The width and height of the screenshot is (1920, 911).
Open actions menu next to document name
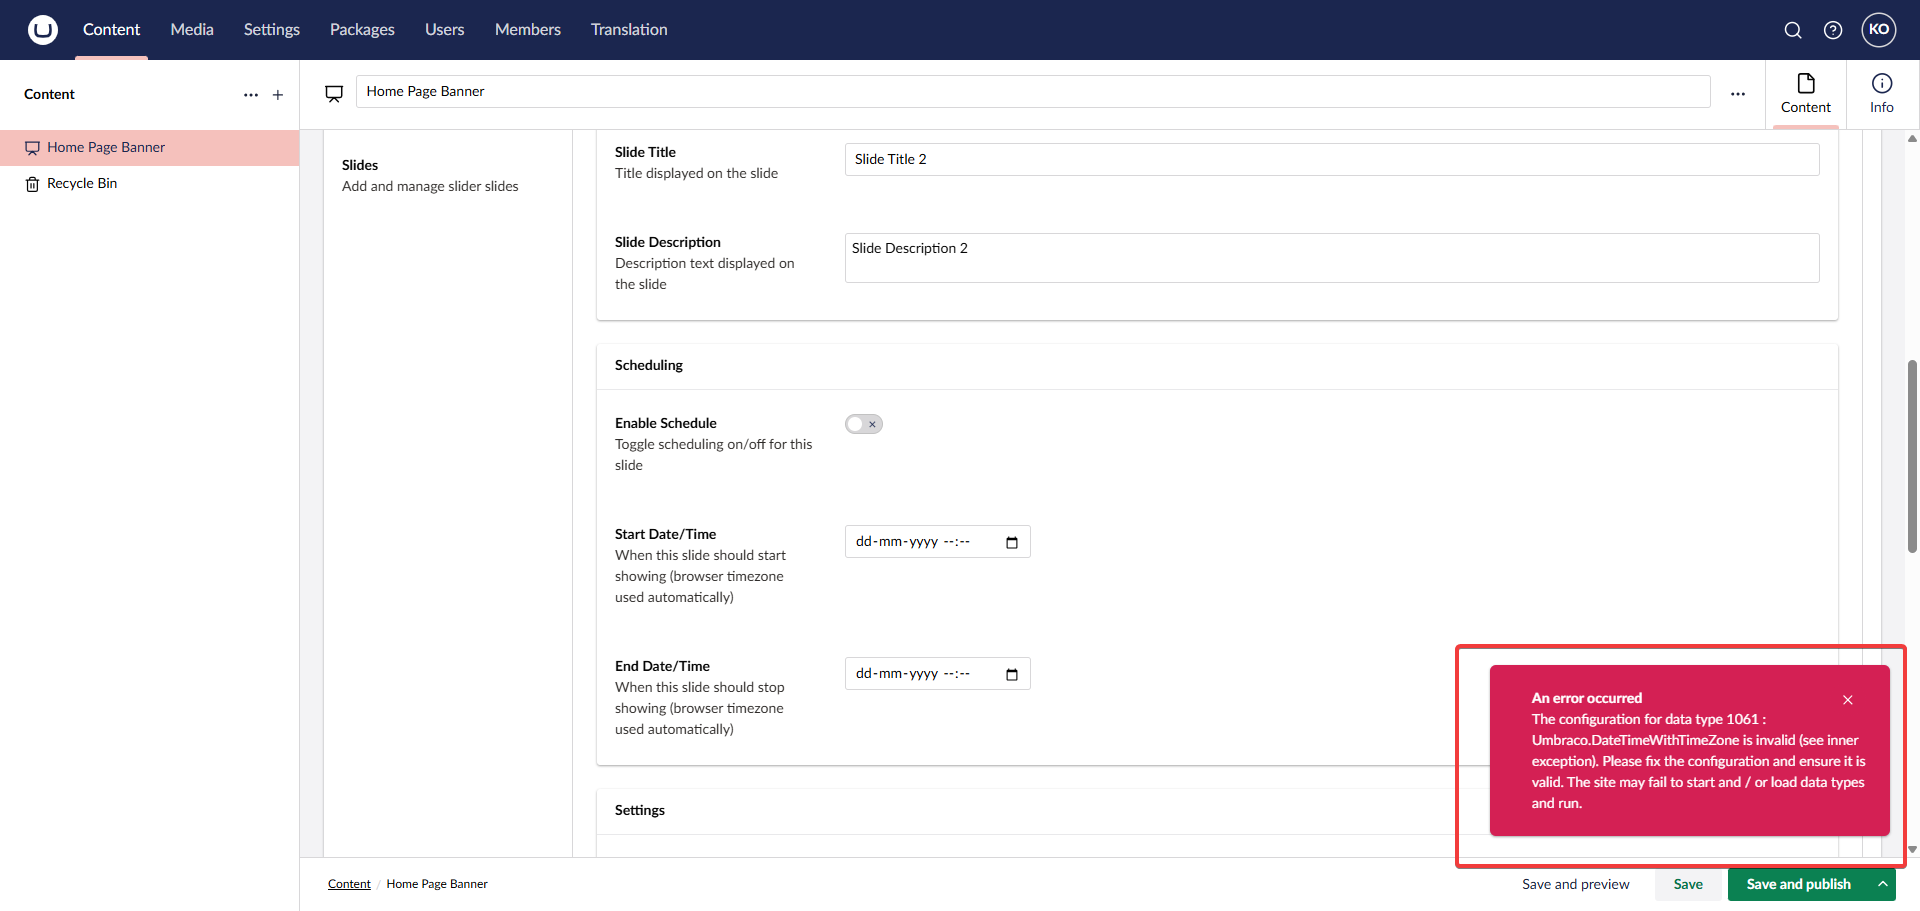tap(1738, 94)
